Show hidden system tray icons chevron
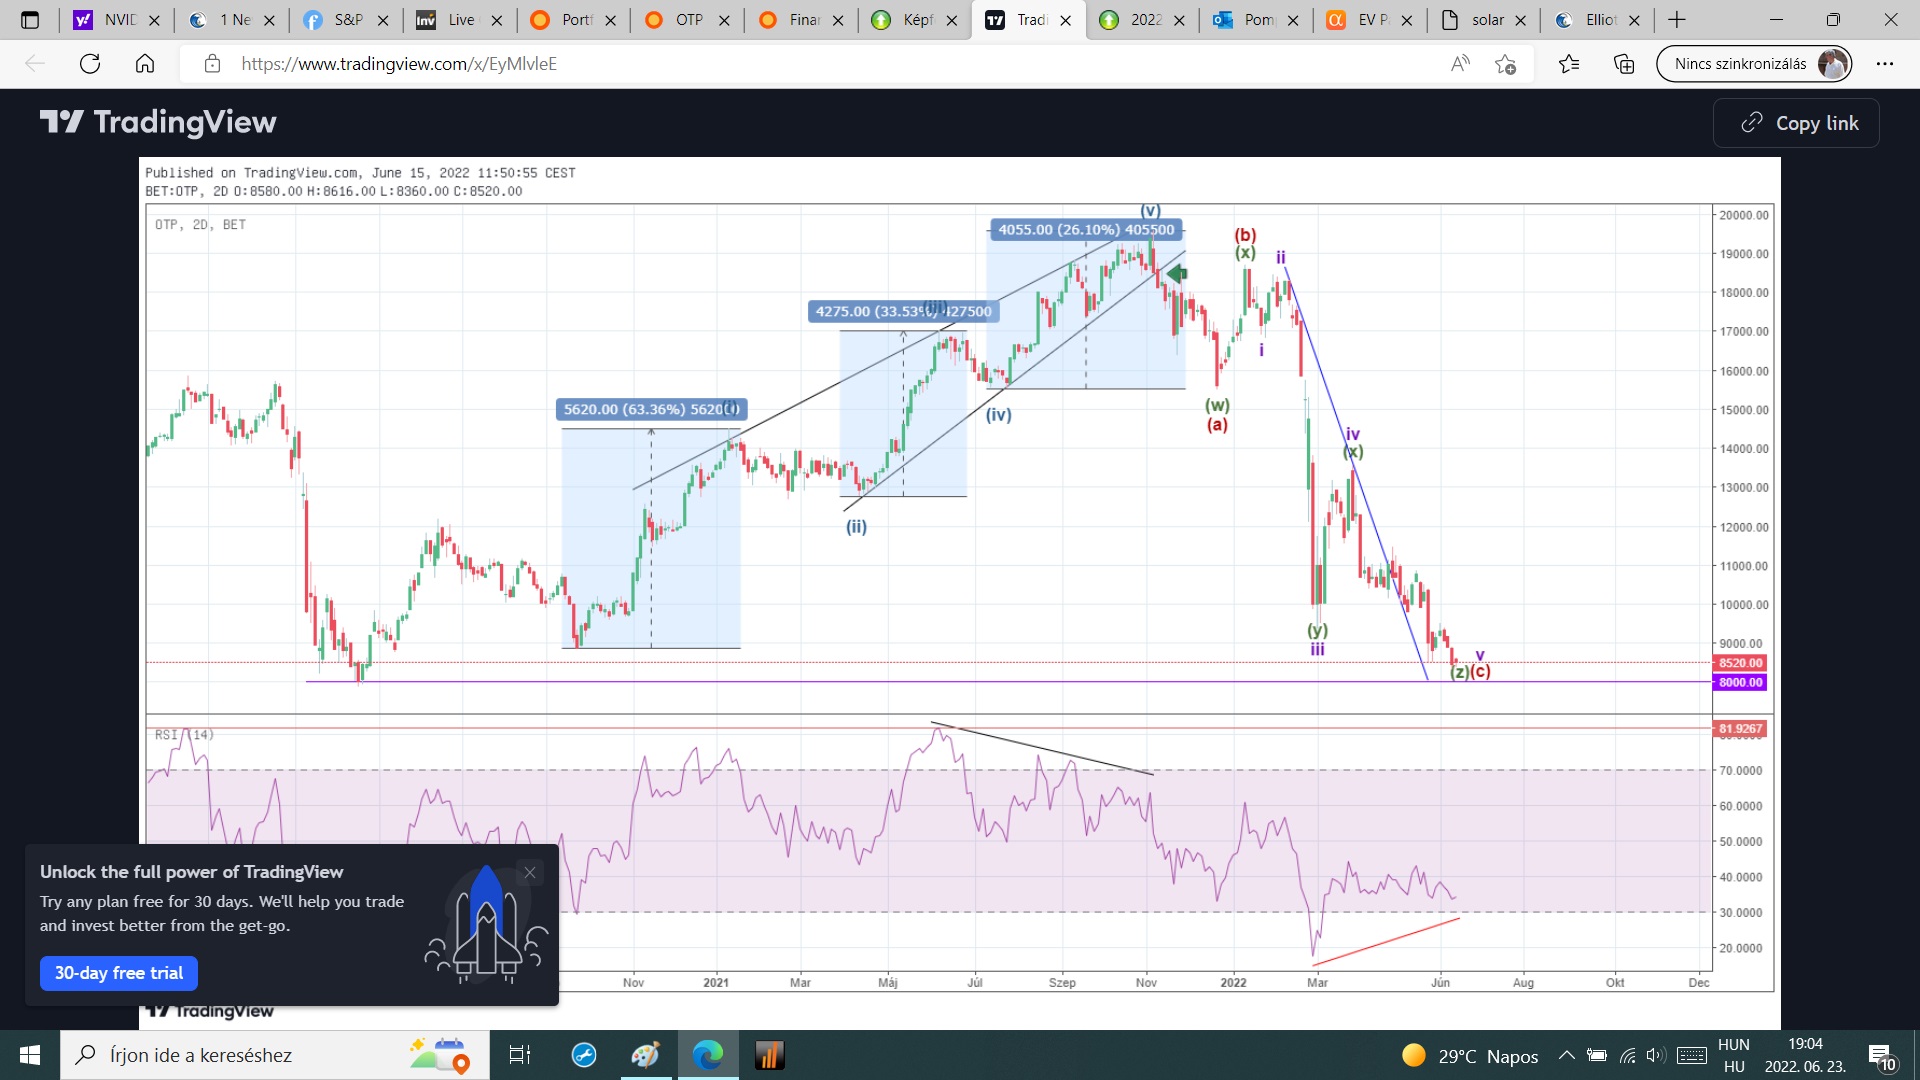Screen dimensions: 1920x1080 pyautogui.click(x=1566, y=1056)
